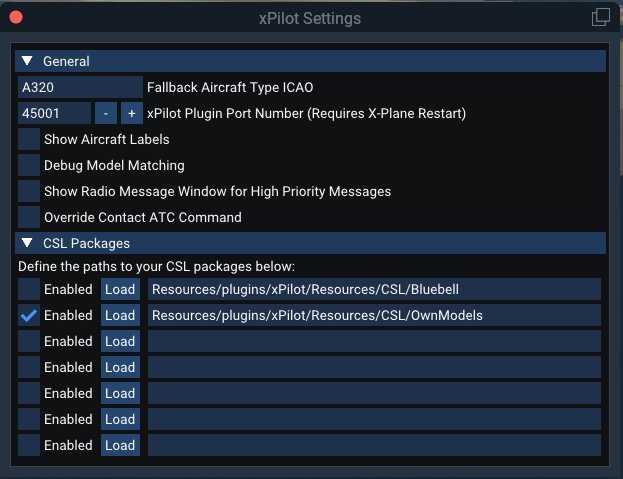This screenshot has width=623, height=479.
Task: Collapse the General section
Action: pos(28,61)
